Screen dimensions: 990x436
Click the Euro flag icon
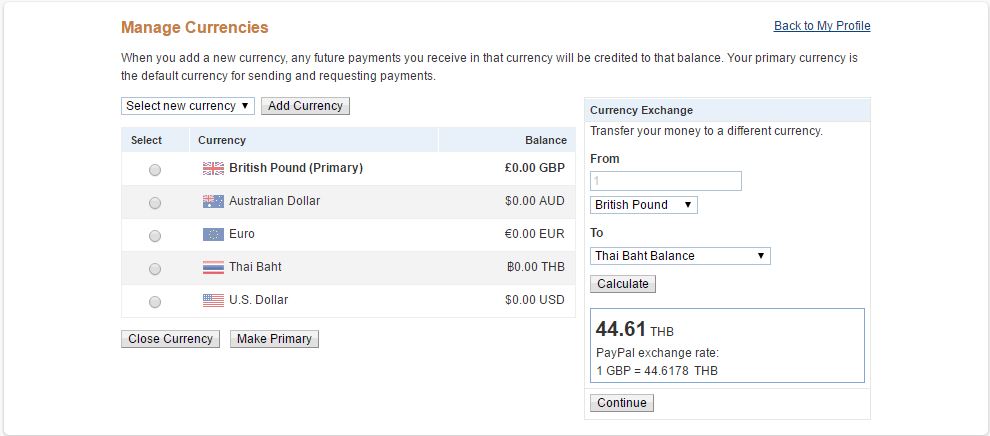(213, 234)
